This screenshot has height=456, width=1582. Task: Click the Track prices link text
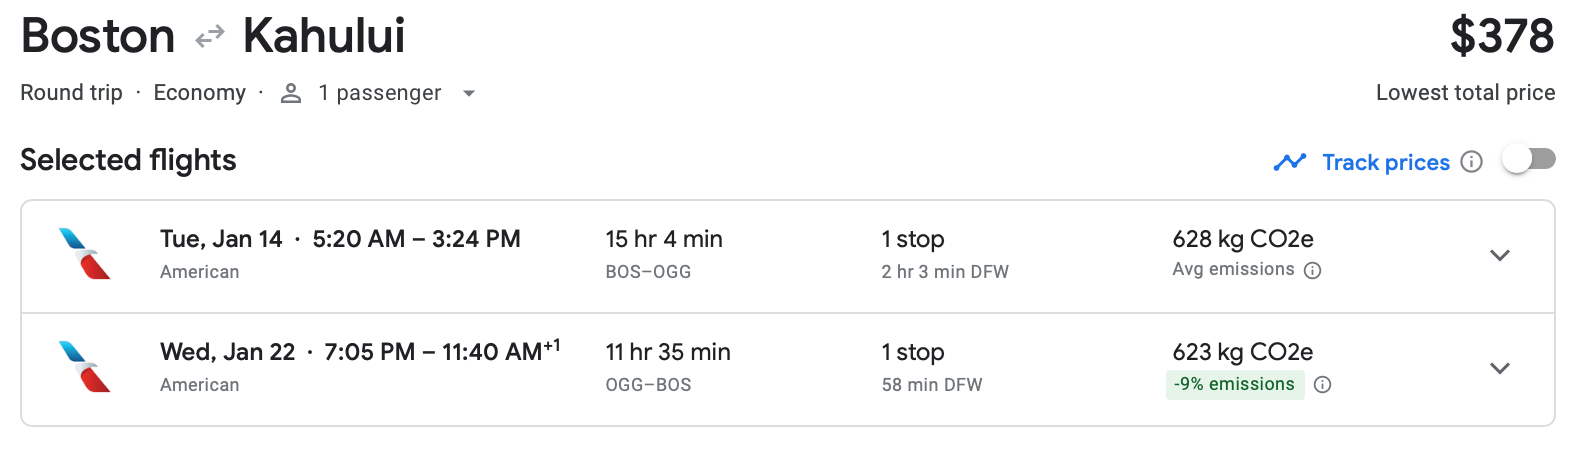(1385, 162)
